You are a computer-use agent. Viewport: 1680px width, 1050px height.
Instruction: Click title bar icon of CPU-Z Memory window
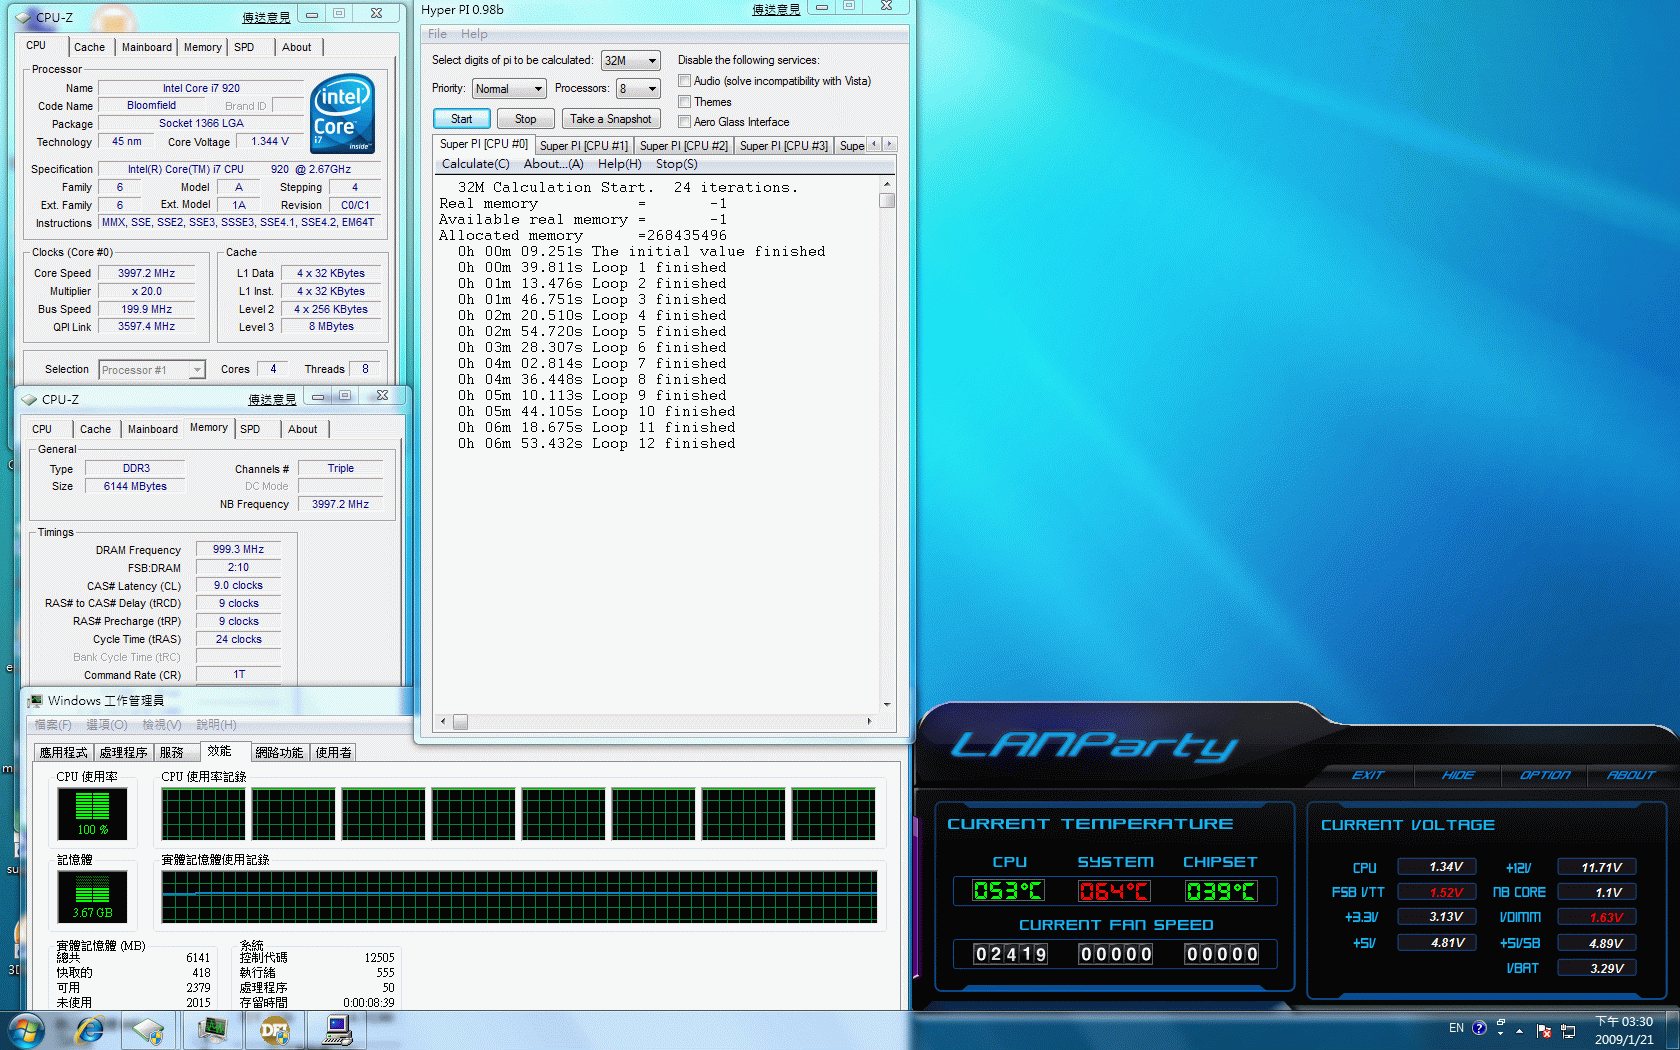click(30, 399)
